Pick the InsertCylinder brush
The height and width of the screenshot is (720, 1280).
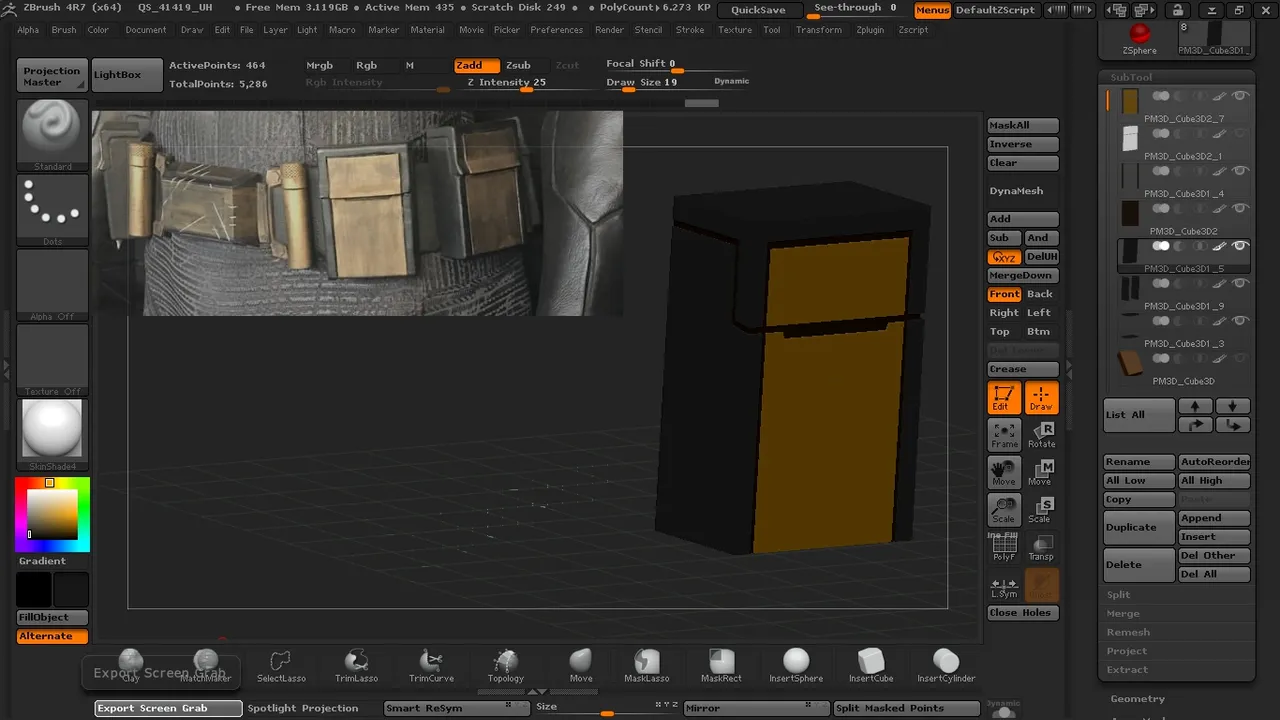(946, 665)
